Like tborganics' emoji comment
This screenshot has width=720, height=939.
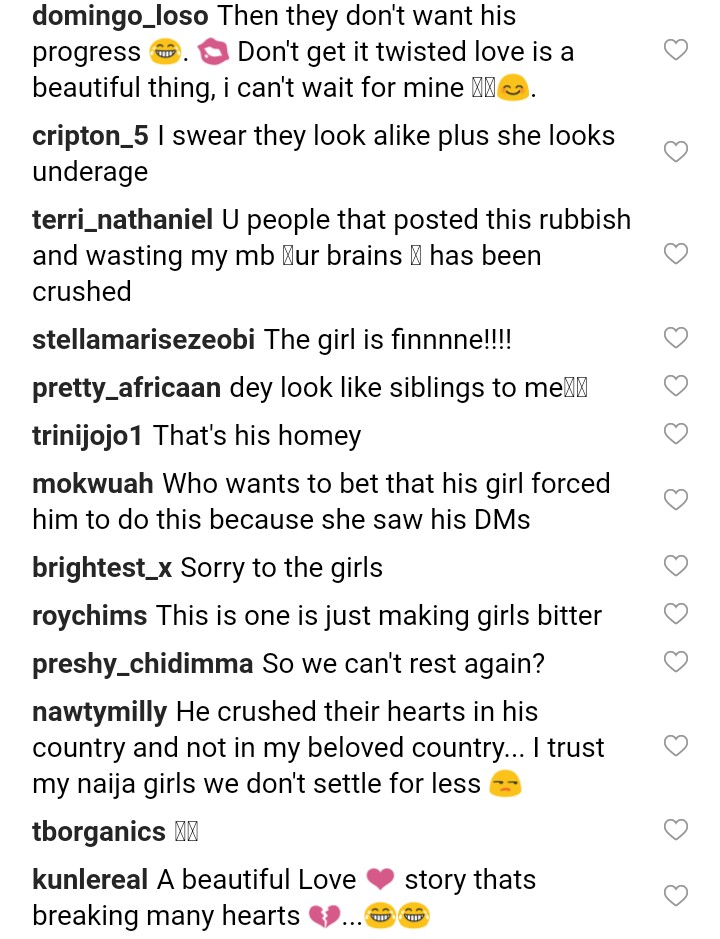[x=676, y=830]
